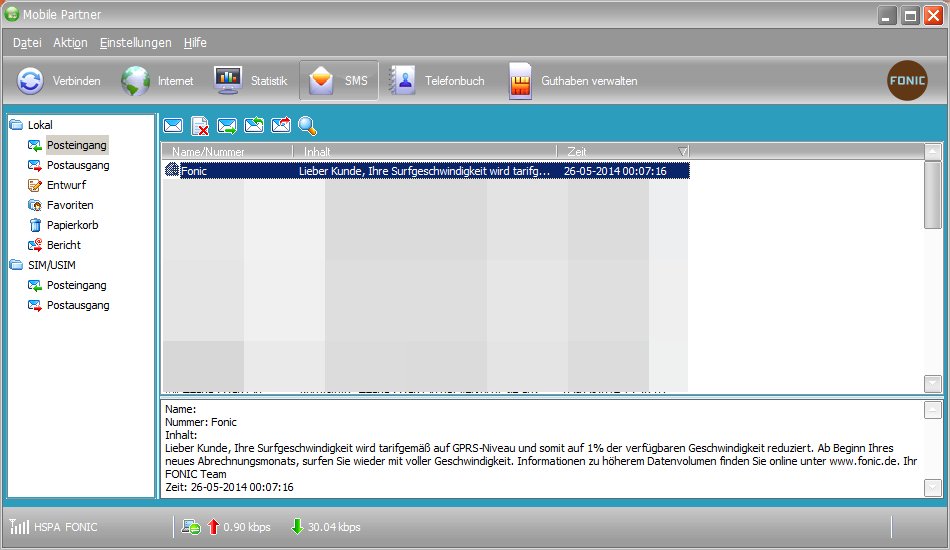Minimize the Mobile Partner window

pos(888,16)
